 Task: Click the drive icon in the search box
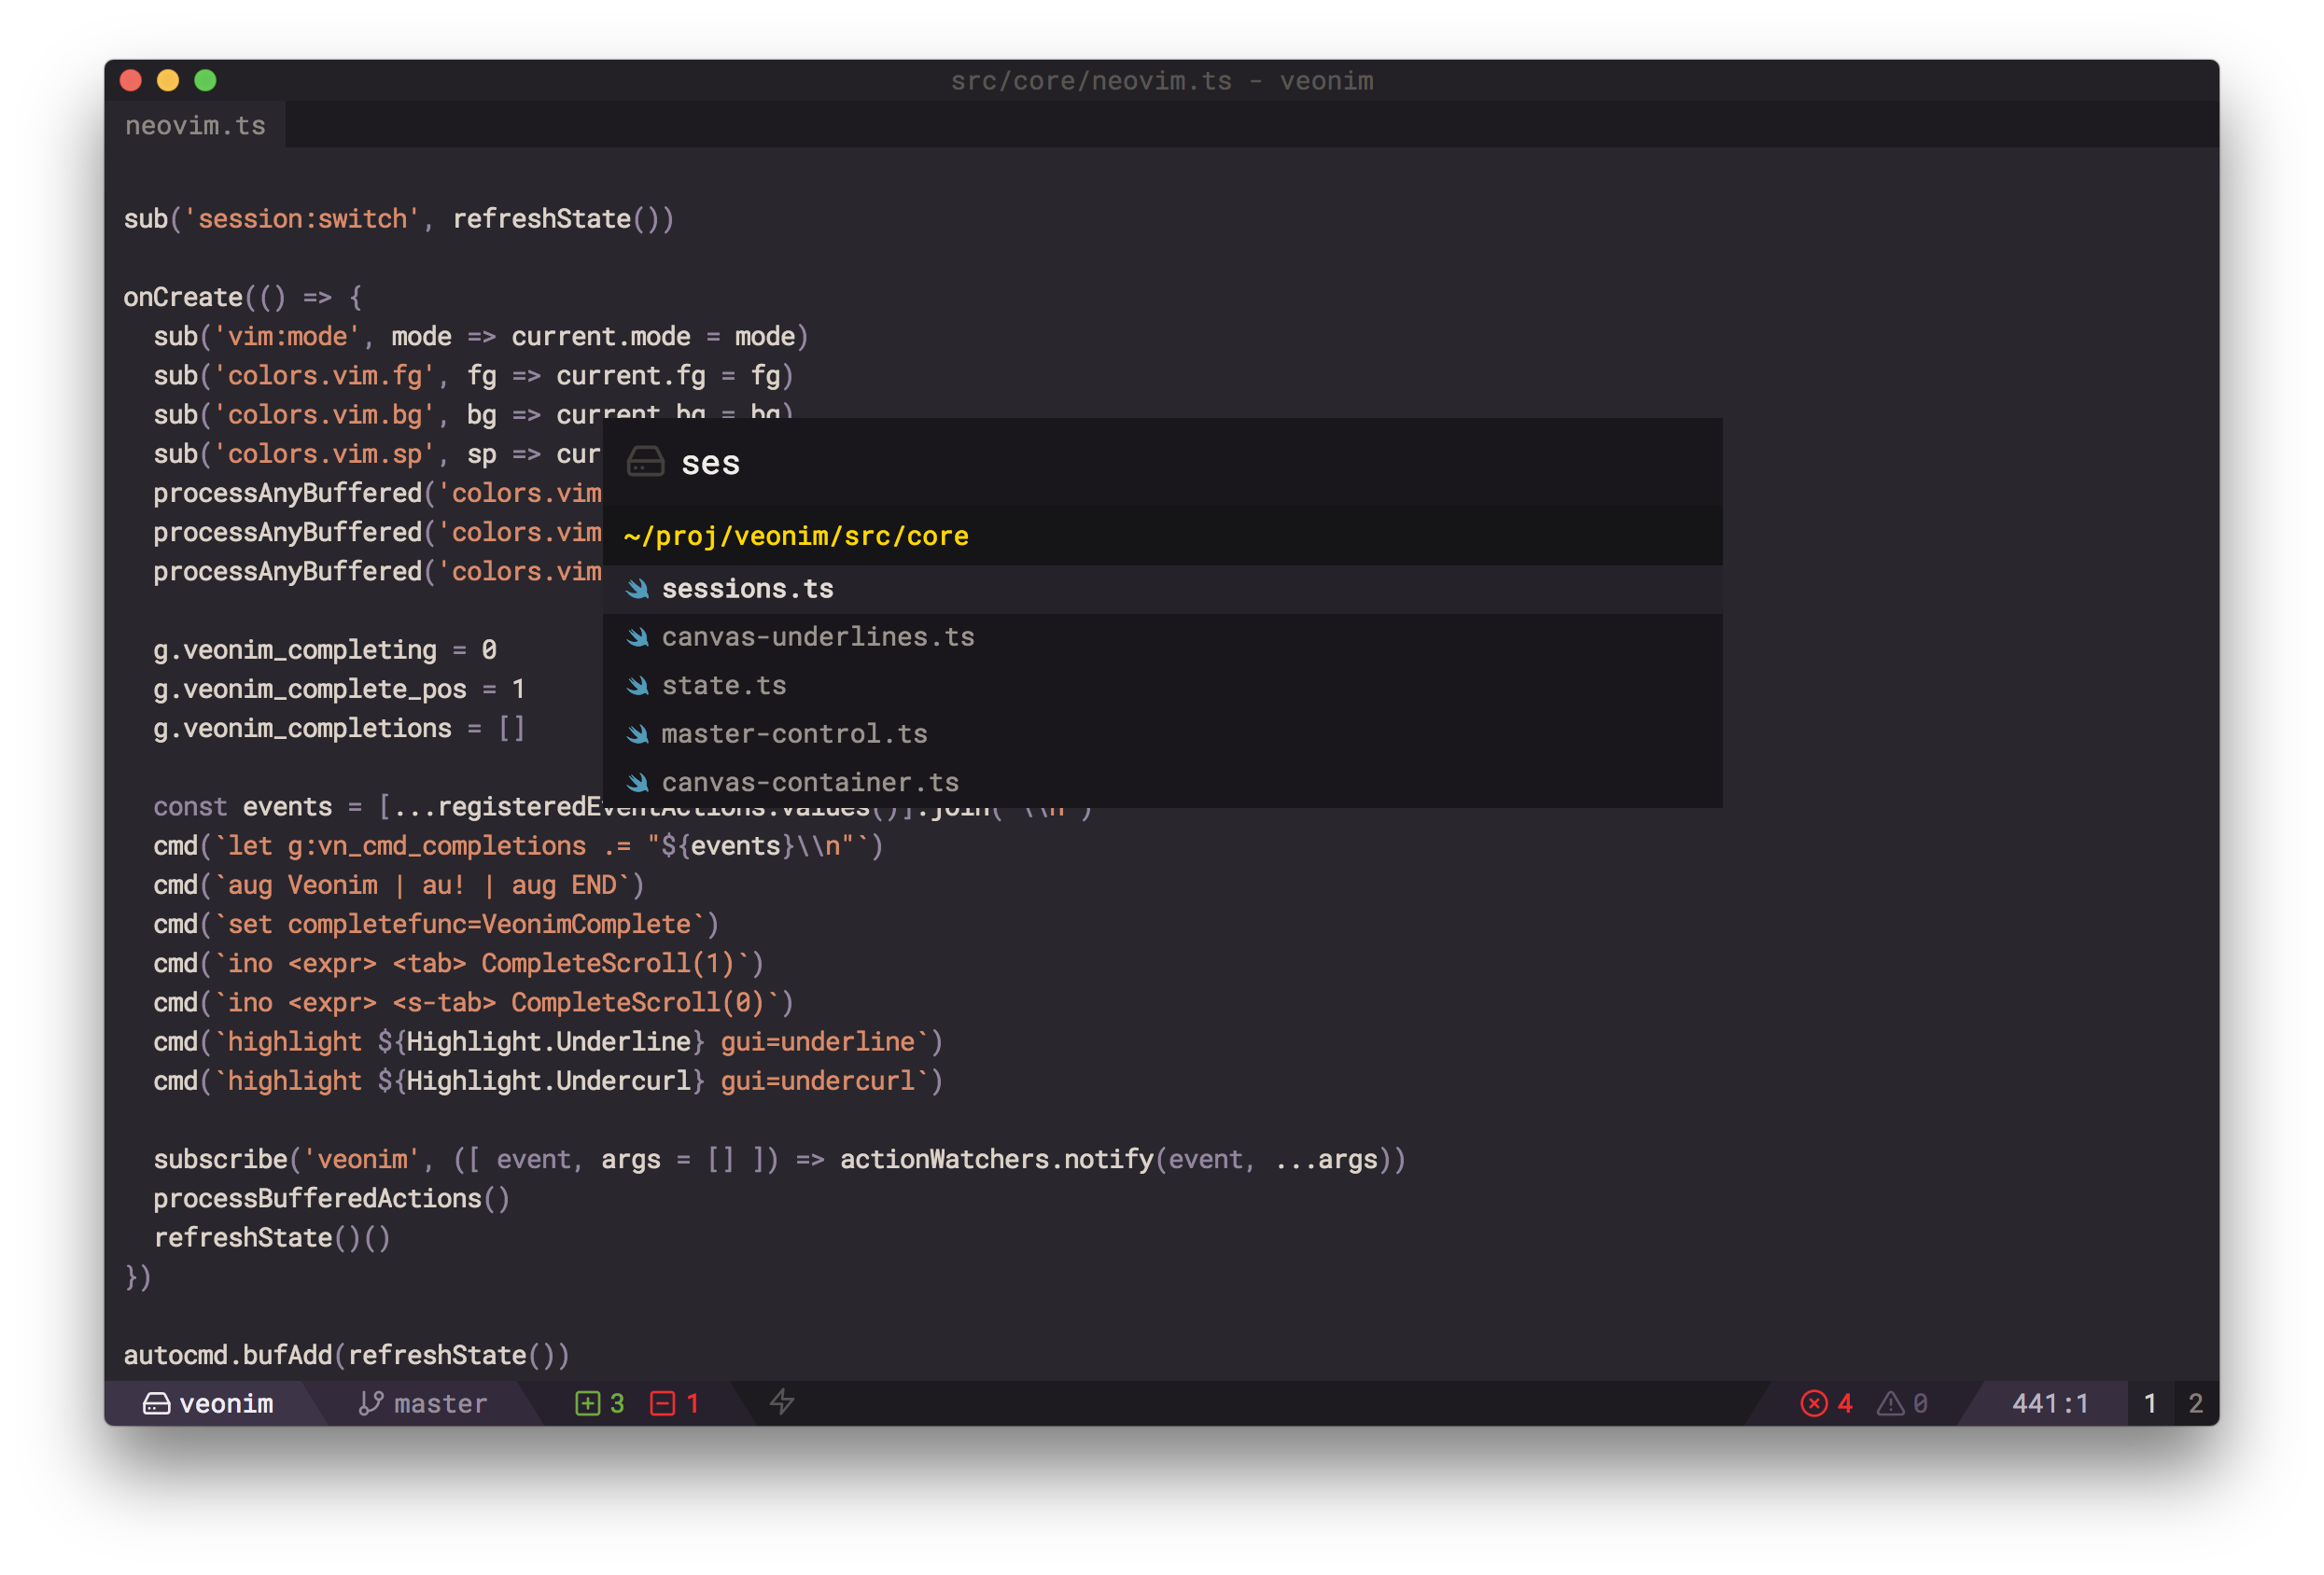tap(645, 462)
